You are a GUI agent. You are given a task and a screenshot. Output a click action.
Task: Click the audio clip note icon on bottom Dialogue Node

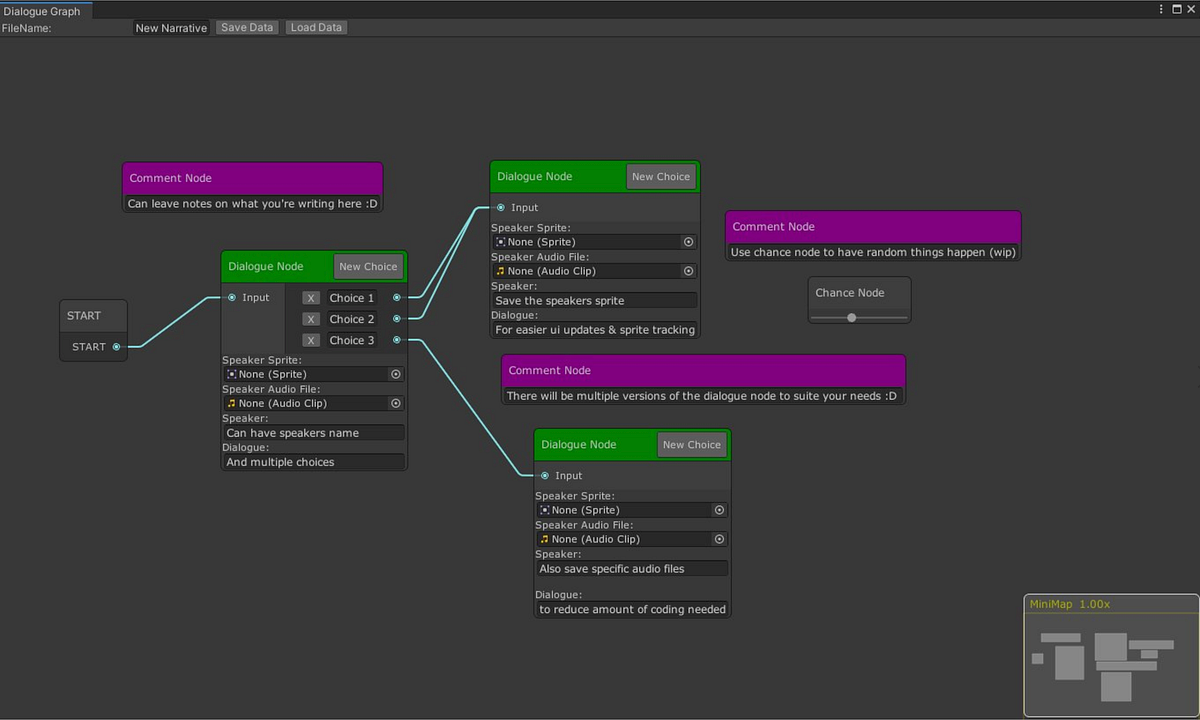tap(544, 539)
